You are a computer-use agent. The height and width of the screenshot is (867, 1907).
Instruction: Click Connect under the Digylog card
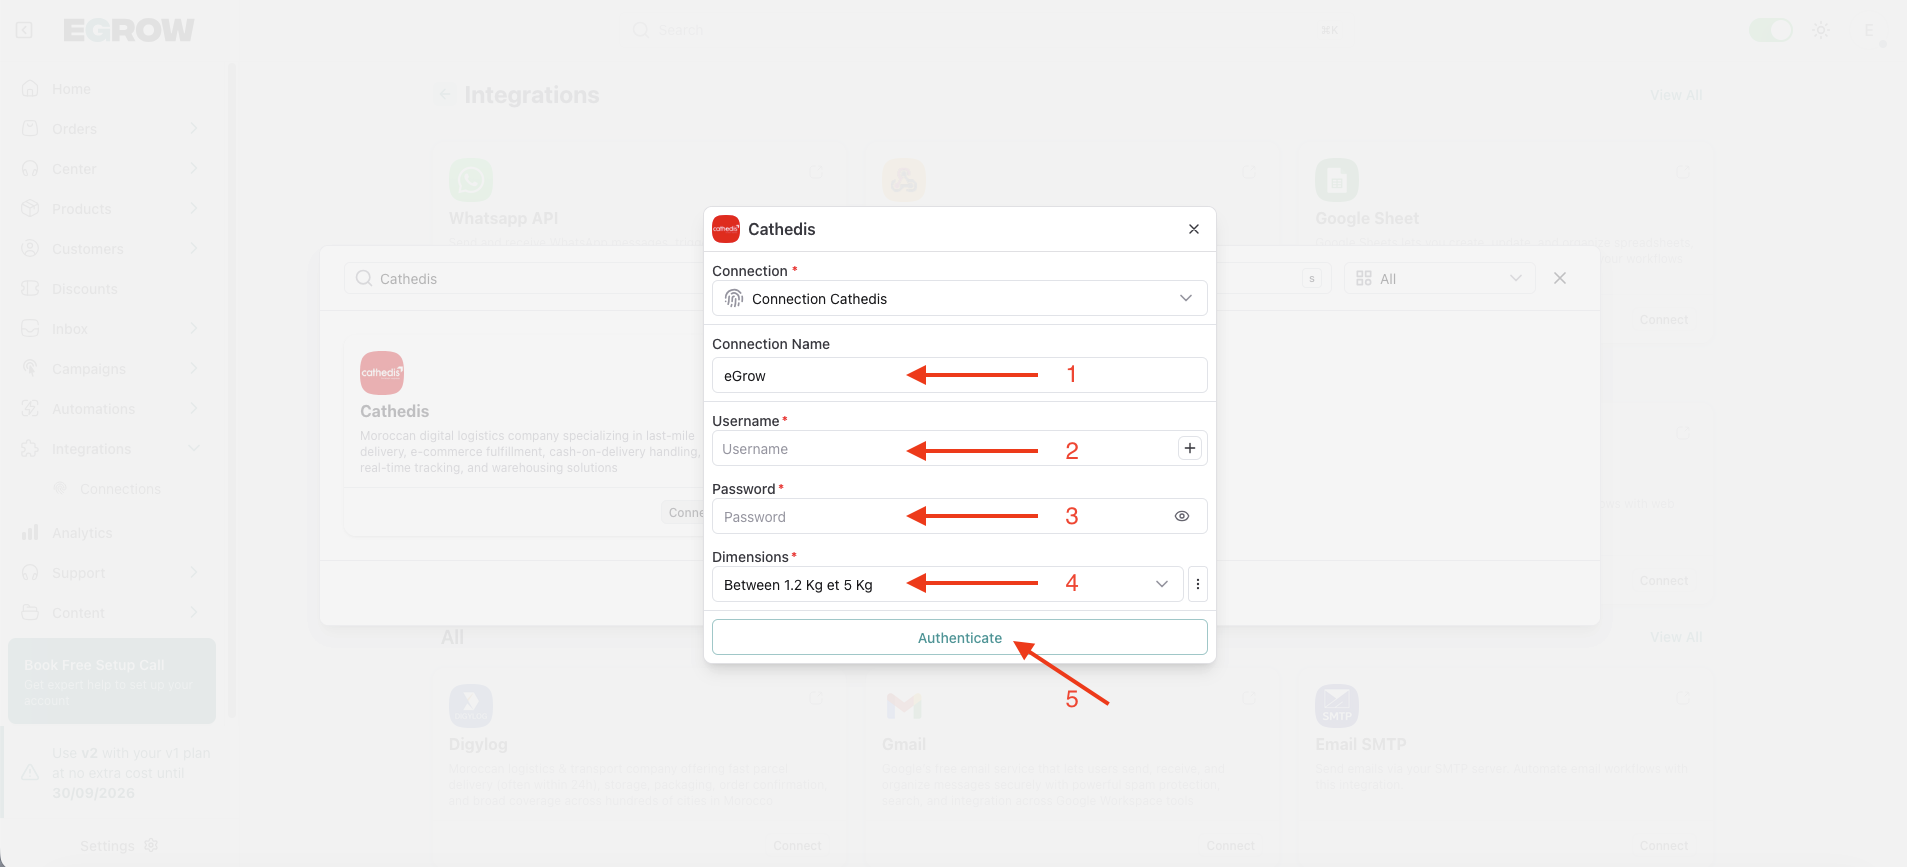coord(797,846)
